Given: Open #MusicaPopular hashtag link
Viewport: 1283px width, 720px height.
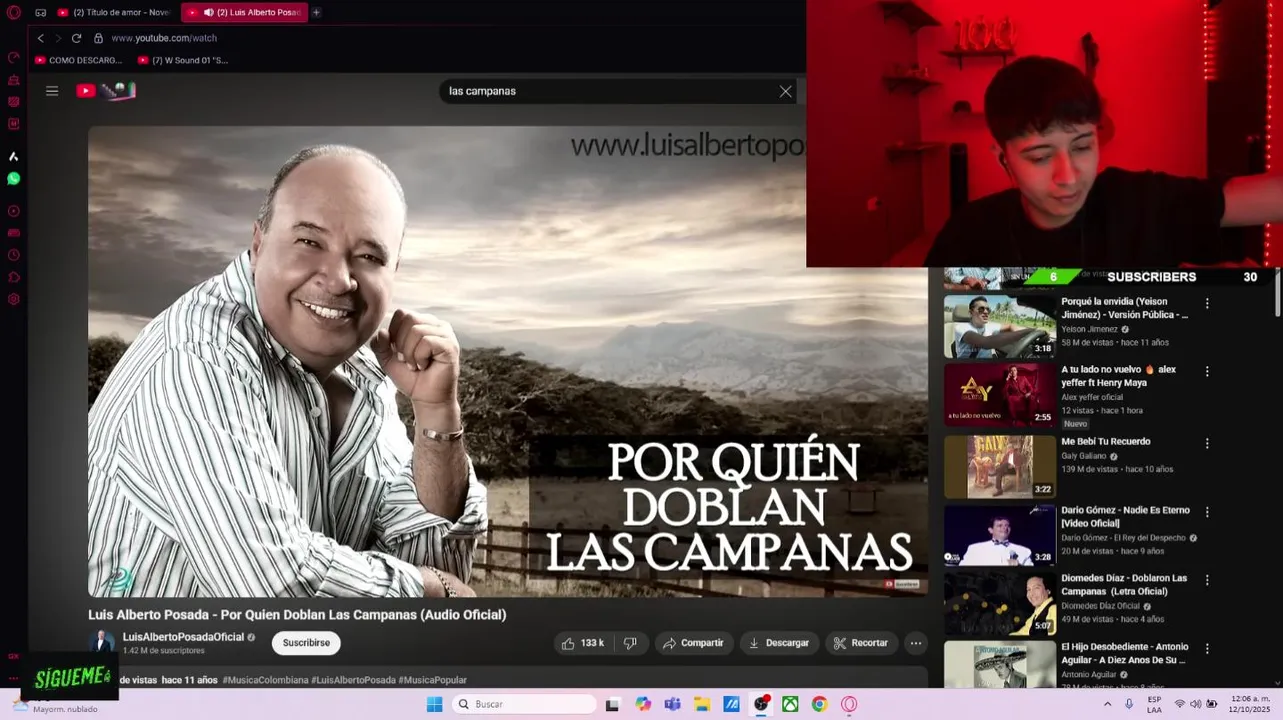Looking at the screenshot, I should pos(433,680).
